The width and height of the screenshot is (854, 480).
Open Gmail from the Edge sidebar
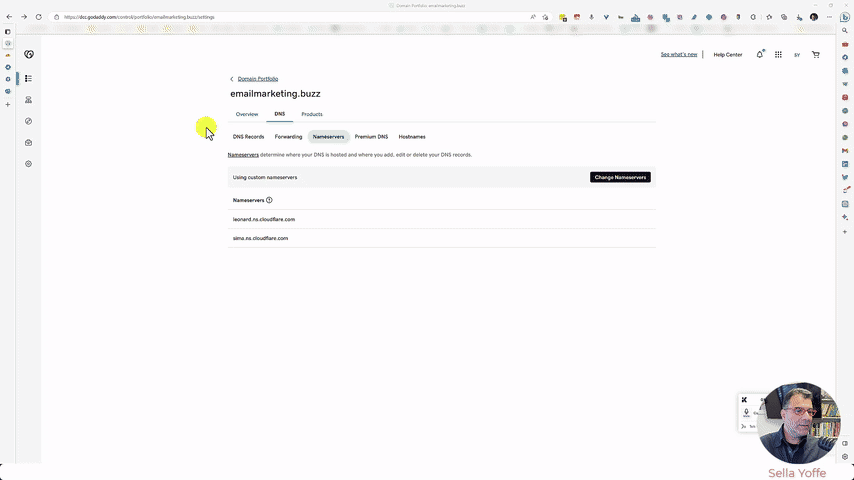pos(845,151)
